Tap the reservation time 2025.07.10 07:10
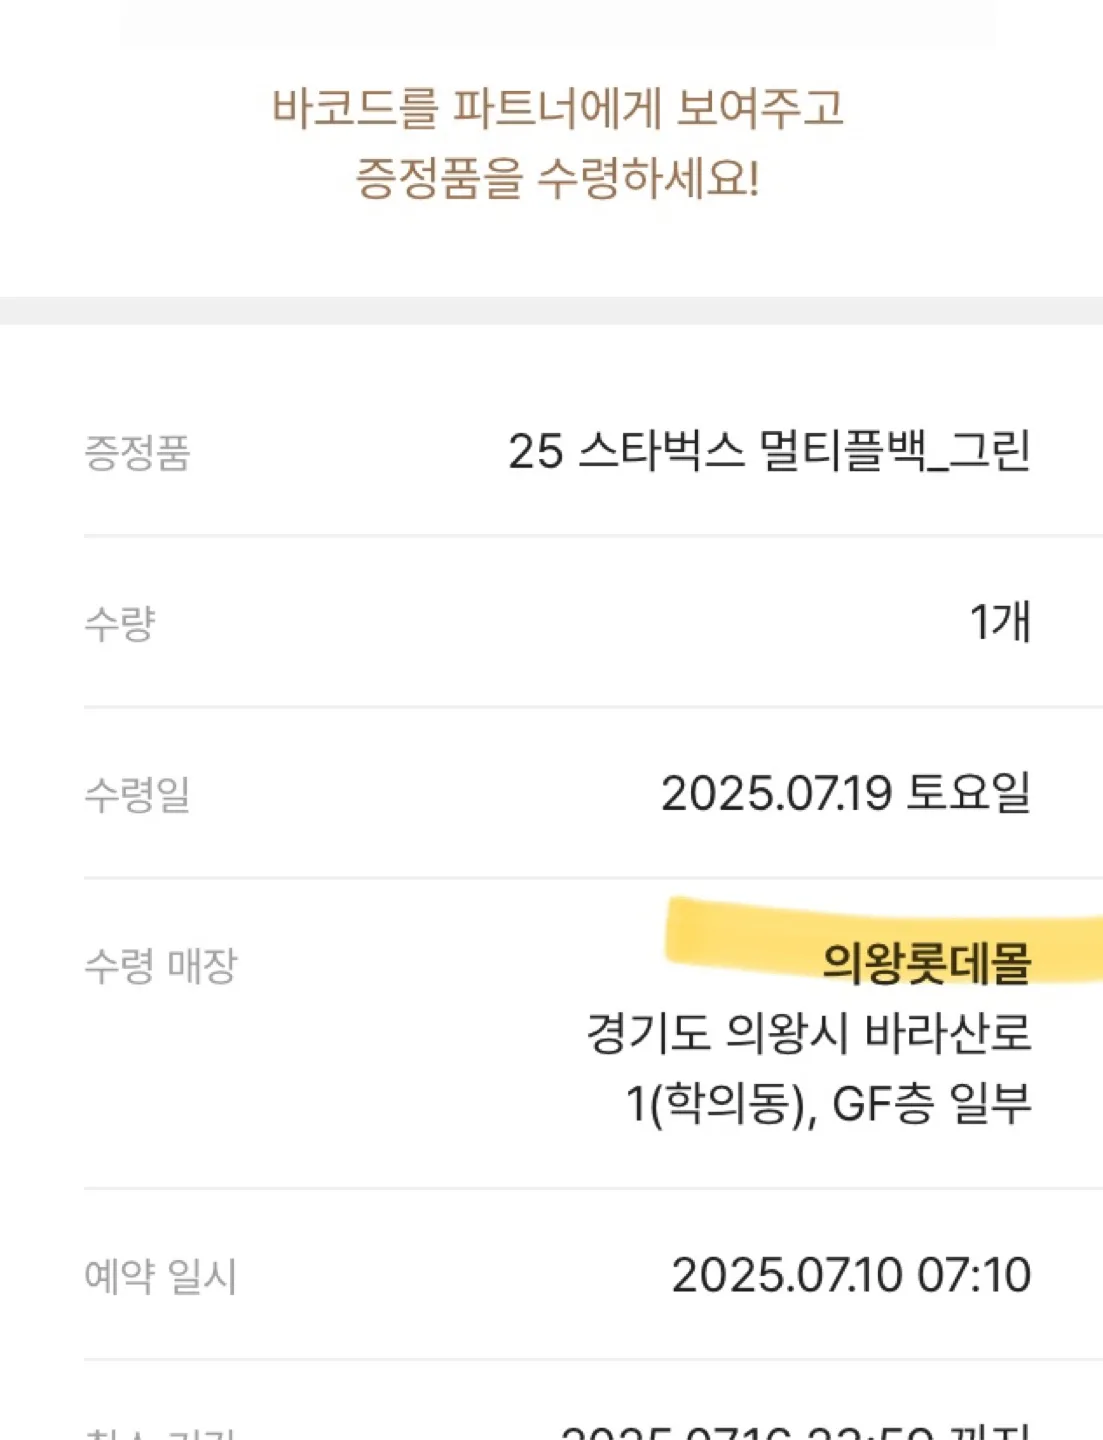Screen dimensions: 1103x1440 tap(851, 1275)
